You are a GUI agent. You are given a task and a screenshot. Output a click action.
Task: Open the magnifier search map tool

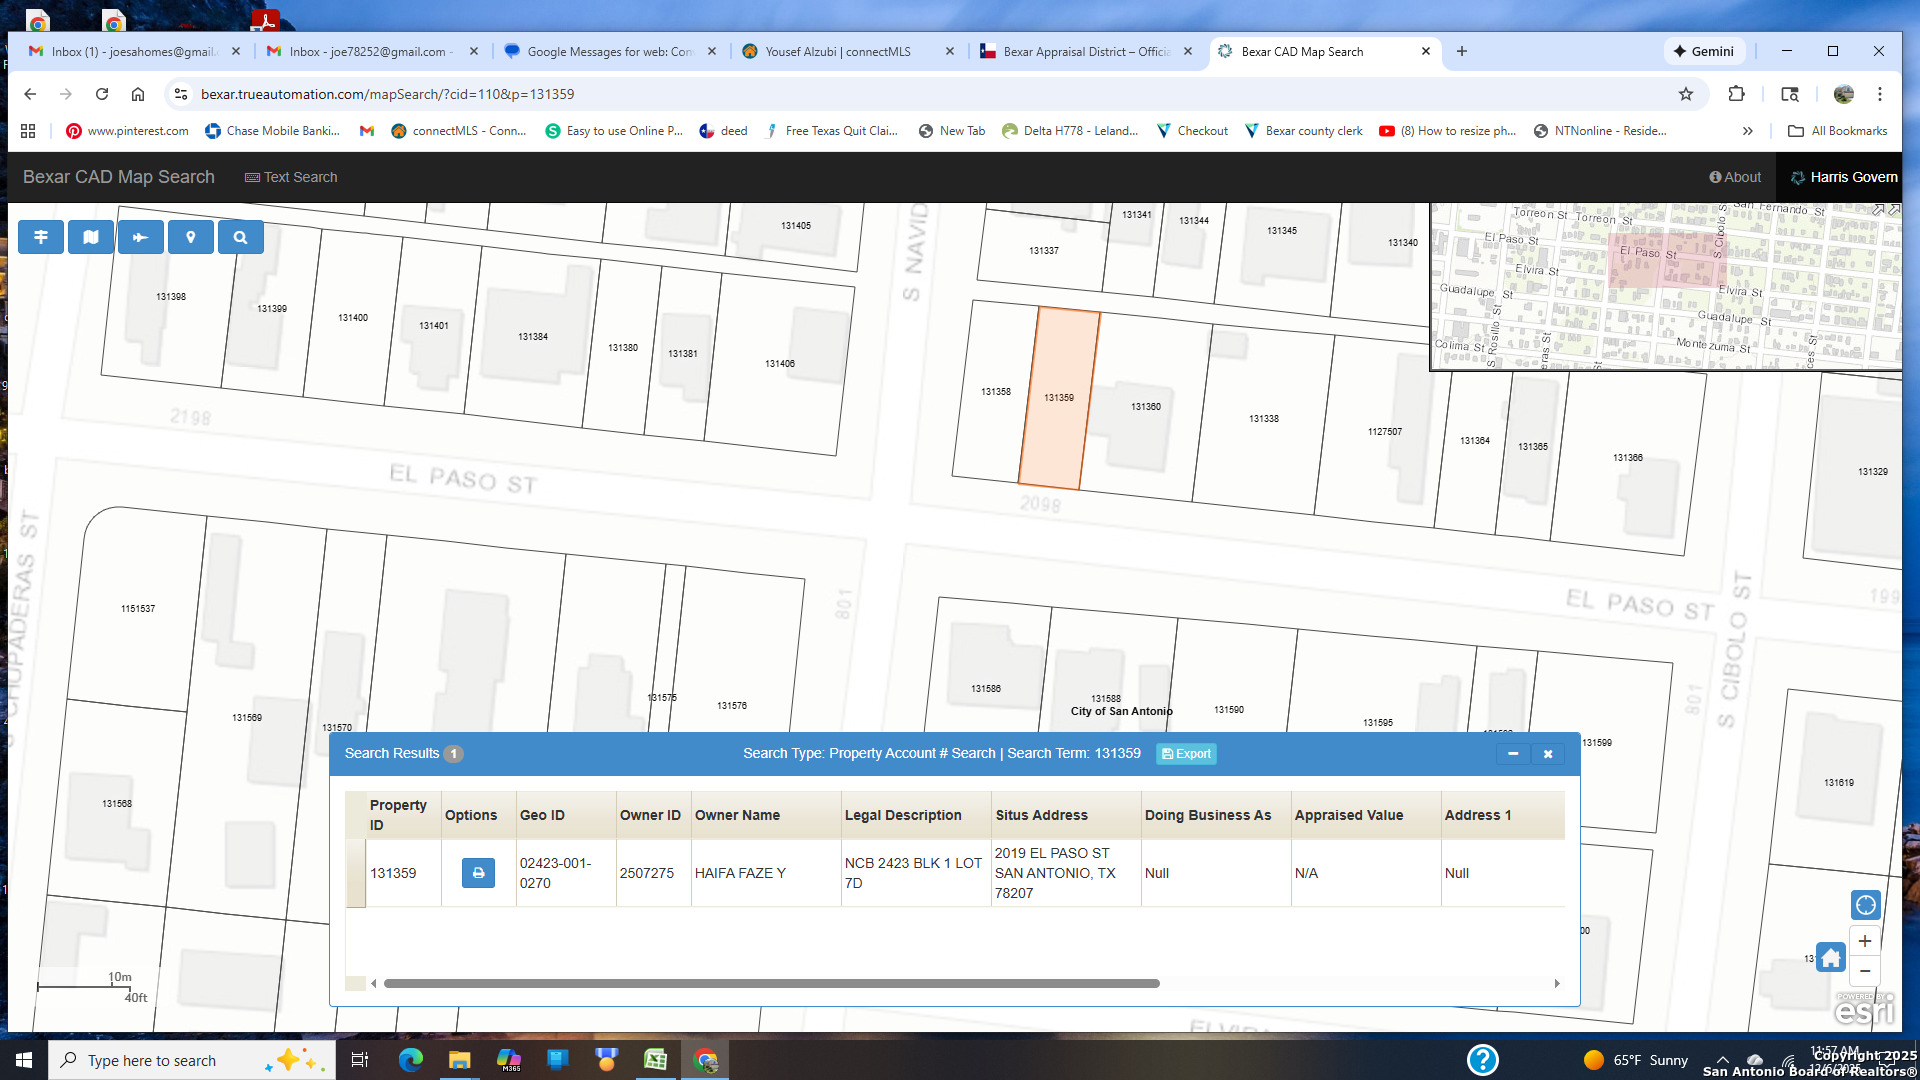click(241, 237)
